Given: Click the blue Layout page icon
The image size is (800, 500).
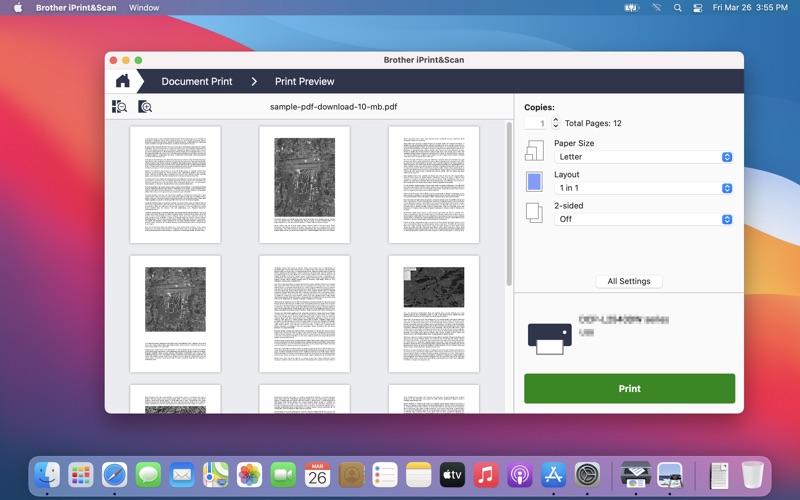Looking at the screenshot, I should point(534,182).
